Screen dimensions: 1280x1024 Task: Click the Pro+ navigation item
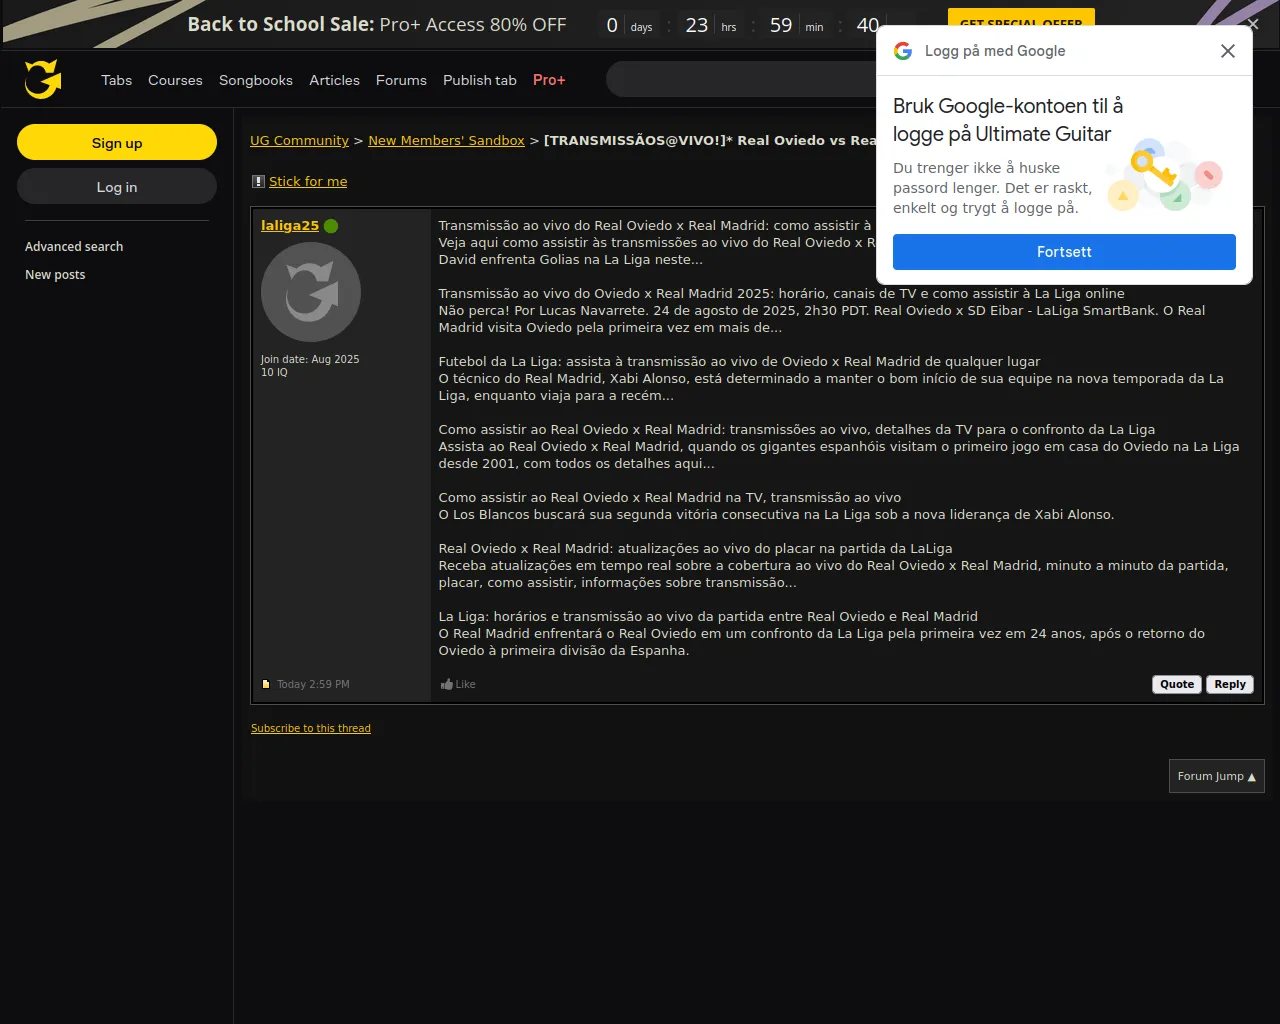point(549,80)
